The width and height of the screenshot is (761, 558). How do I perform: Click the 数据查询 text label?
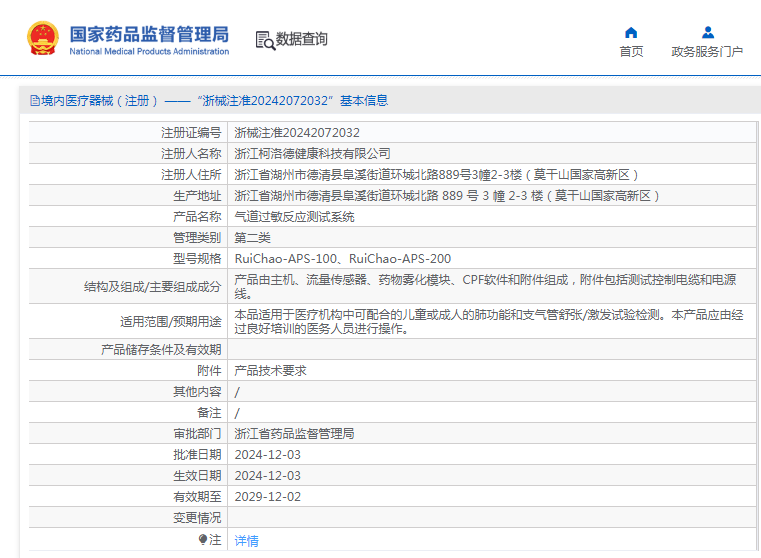[301, 39]
